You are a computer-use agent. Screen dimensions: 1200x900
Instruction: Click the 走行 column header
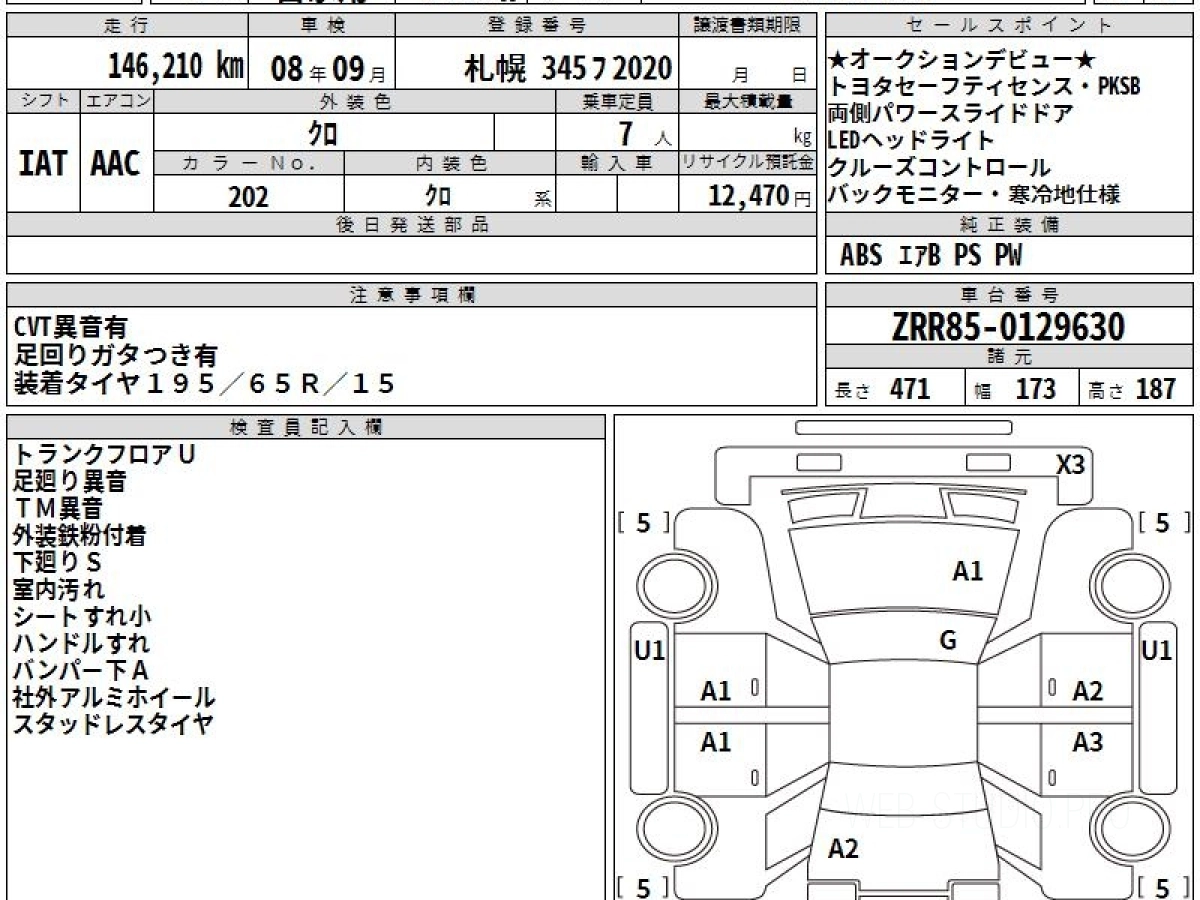tap(125, 26)
